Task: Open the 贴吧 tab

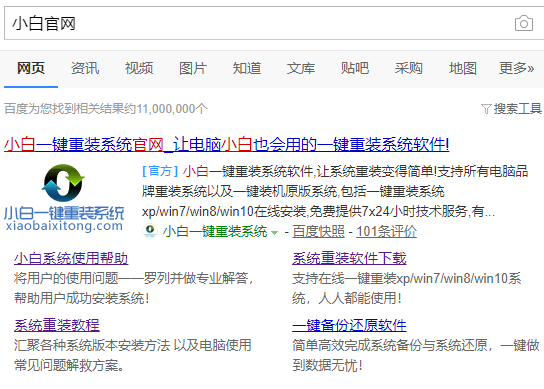Action: (x=355, y=68)
